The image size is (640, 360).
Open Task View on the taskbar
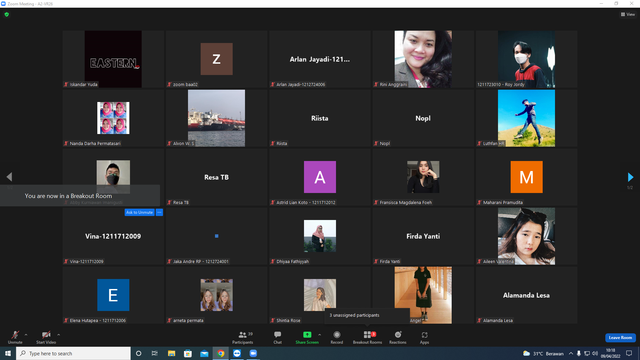155,353
